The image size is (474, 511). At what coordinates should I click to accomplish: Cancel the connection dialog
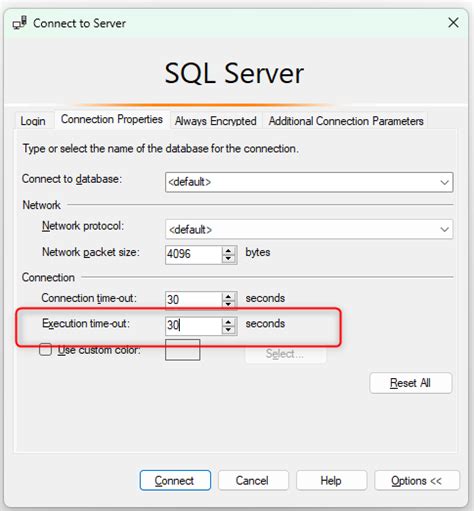tap(253, 480)
